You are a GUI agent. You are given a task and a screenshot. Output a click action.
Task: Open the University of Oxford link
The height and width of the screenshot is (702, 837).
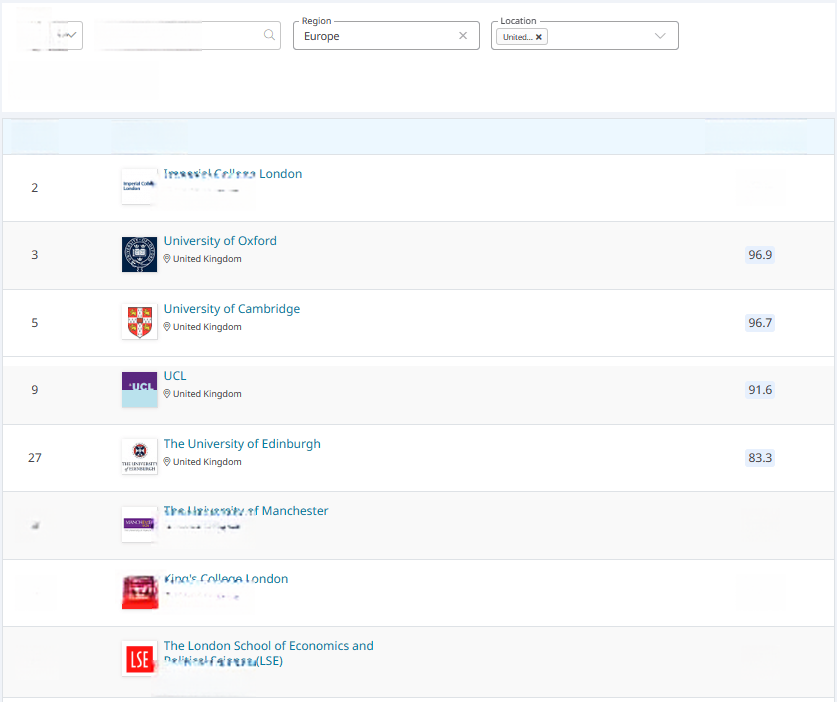(220, 241)
